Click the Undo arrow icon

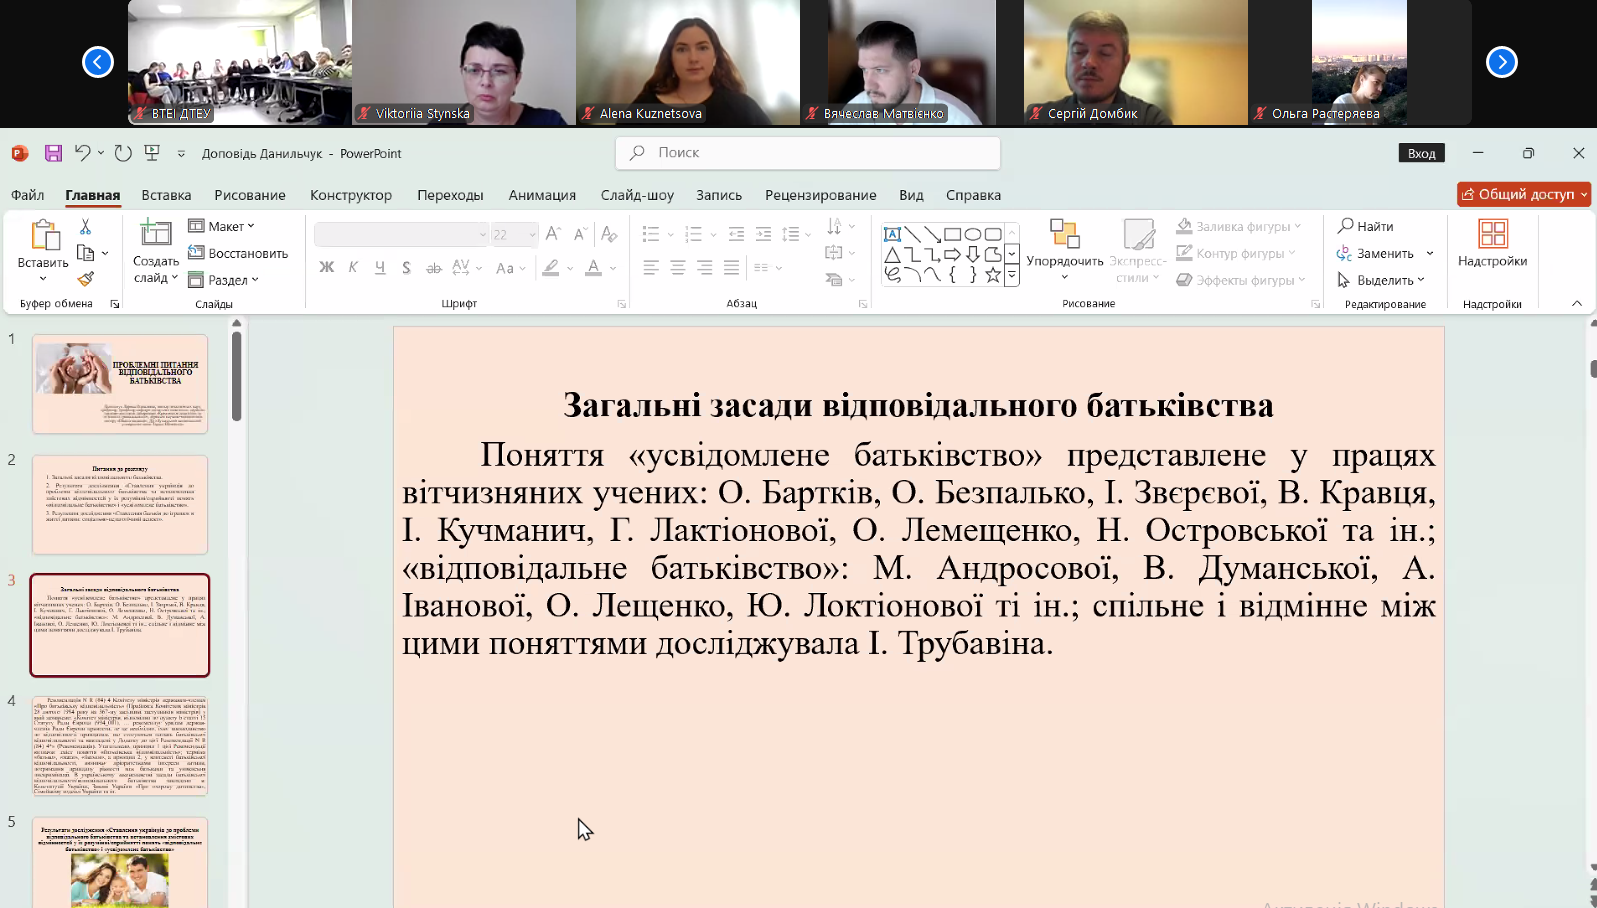coord(82,153)
